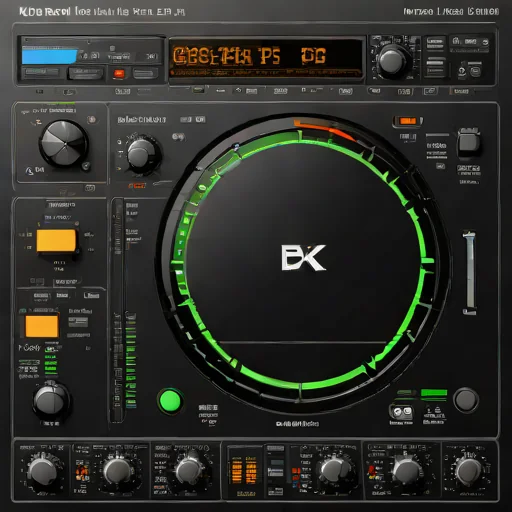Viewport: 512px width, 512px height.
Task: Click the vertical pitch slider right of jog wheel
Action: click(x=470, y=272)
